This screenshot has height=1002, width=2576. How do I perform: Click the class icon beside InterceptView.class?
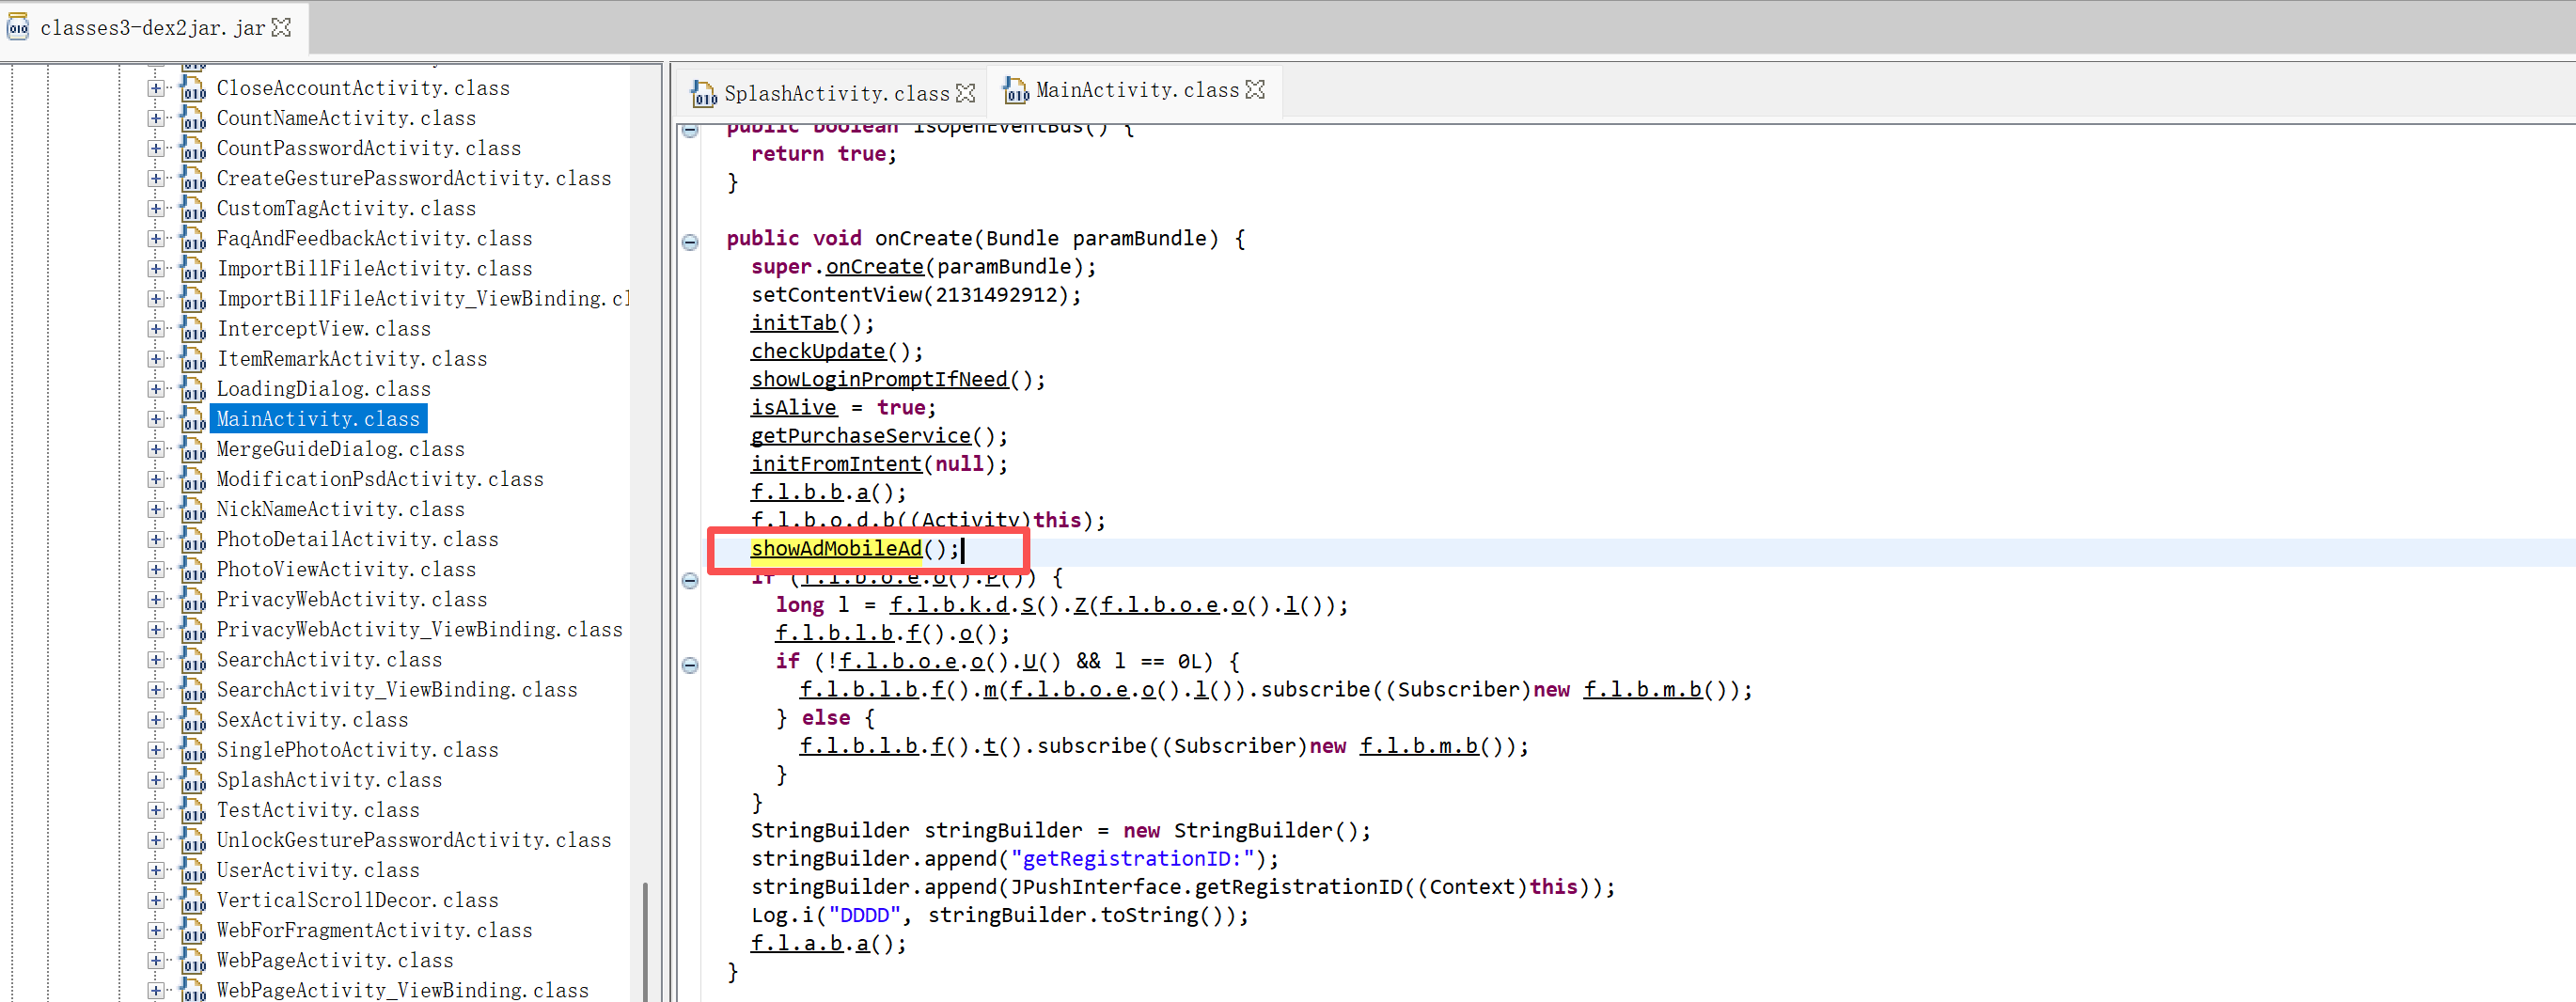(x=193, y=330)
